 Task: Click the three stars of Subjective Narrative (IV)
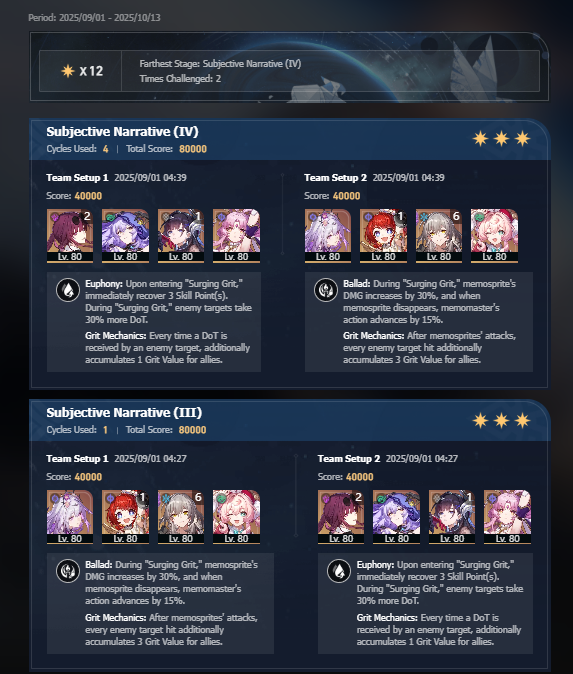(501, 139)
